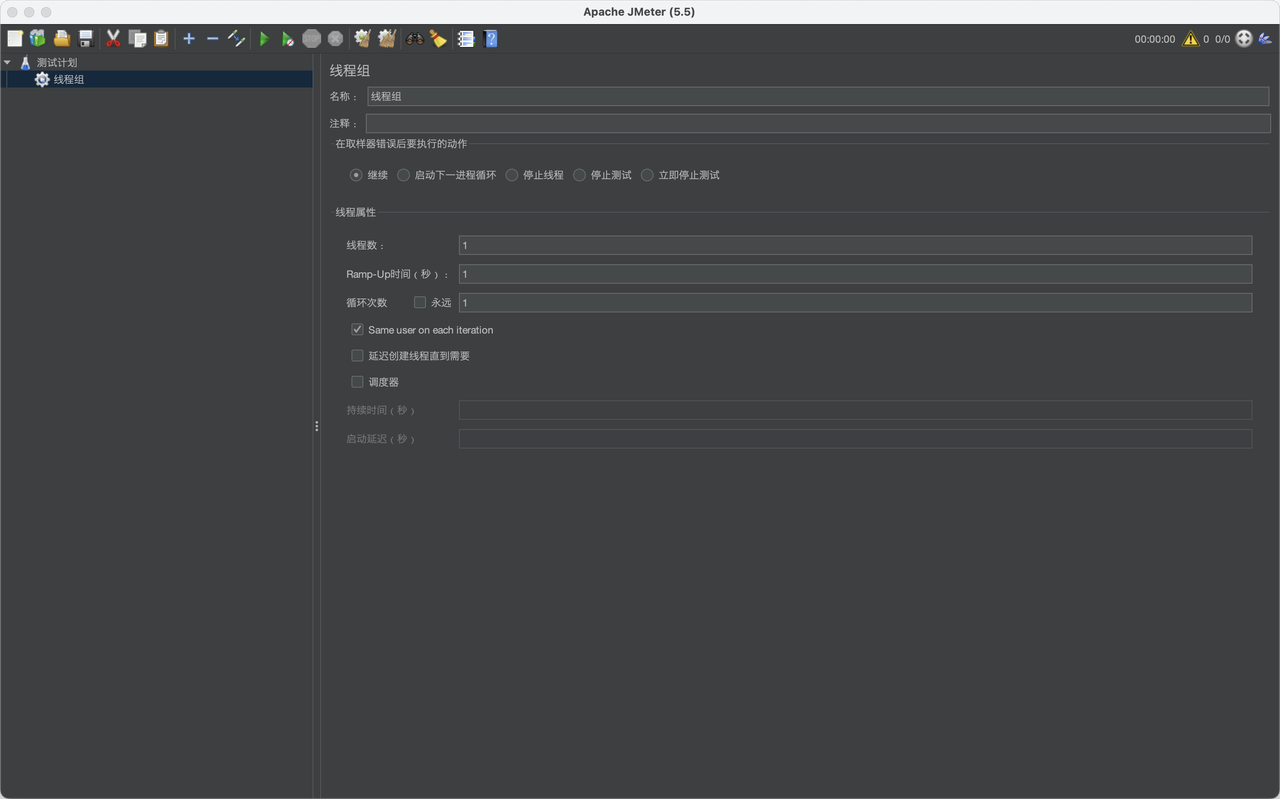Reset search with the yellow broom icon

pyautogui.click(x=439, y=39)
